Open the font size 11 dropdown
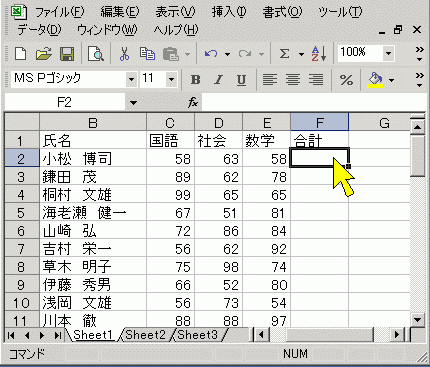Viewport: 430px width, 367px height. coord(171,79)
